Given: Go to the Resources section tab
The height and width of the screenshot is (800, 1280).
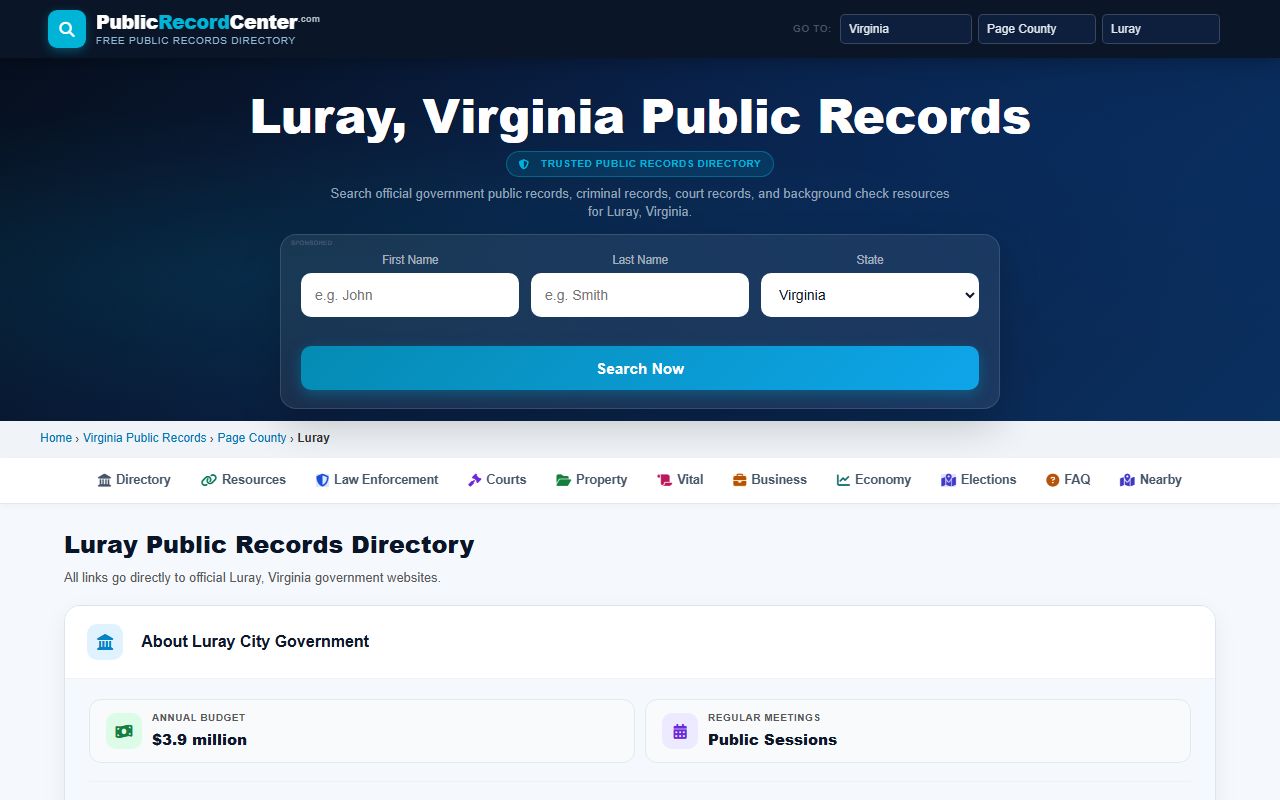Looking at the screenshot, I should coord(244,480).
